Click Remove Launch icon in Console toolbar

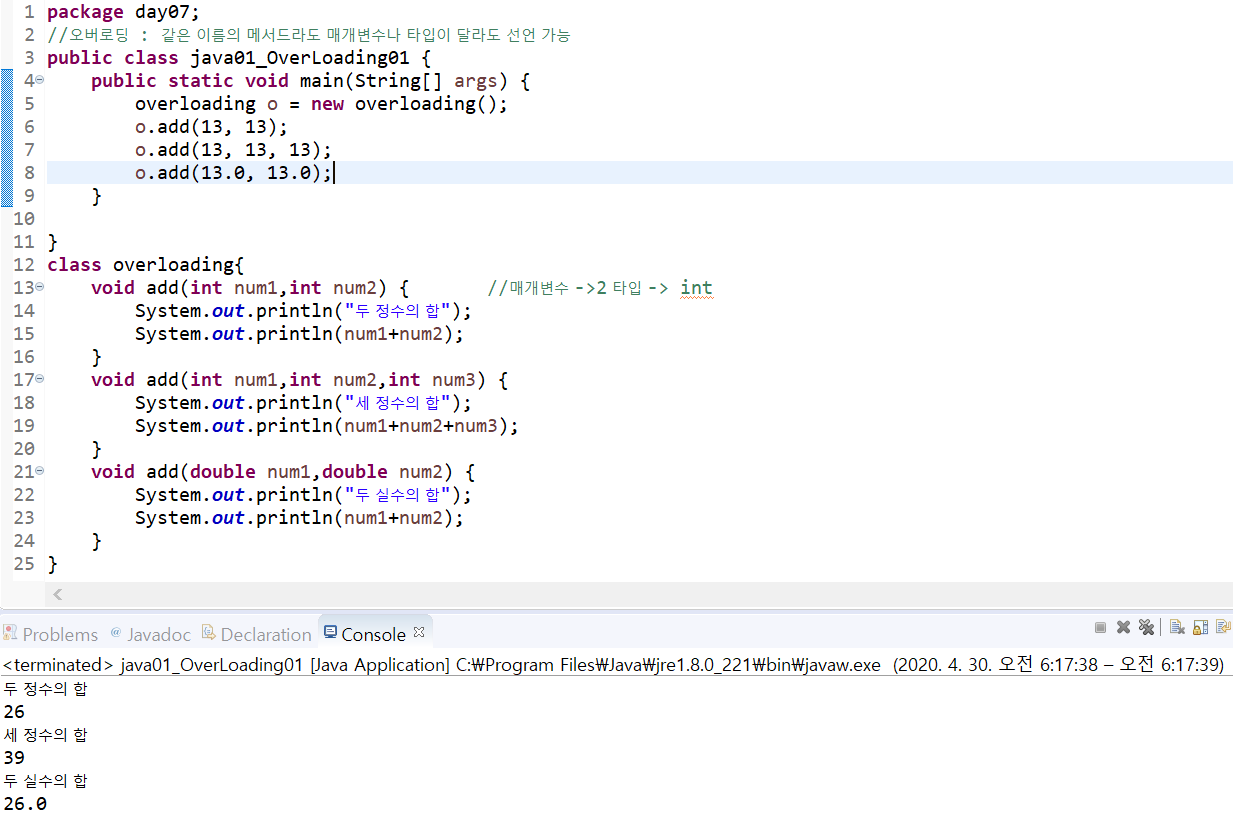(x=1123, y=627)
